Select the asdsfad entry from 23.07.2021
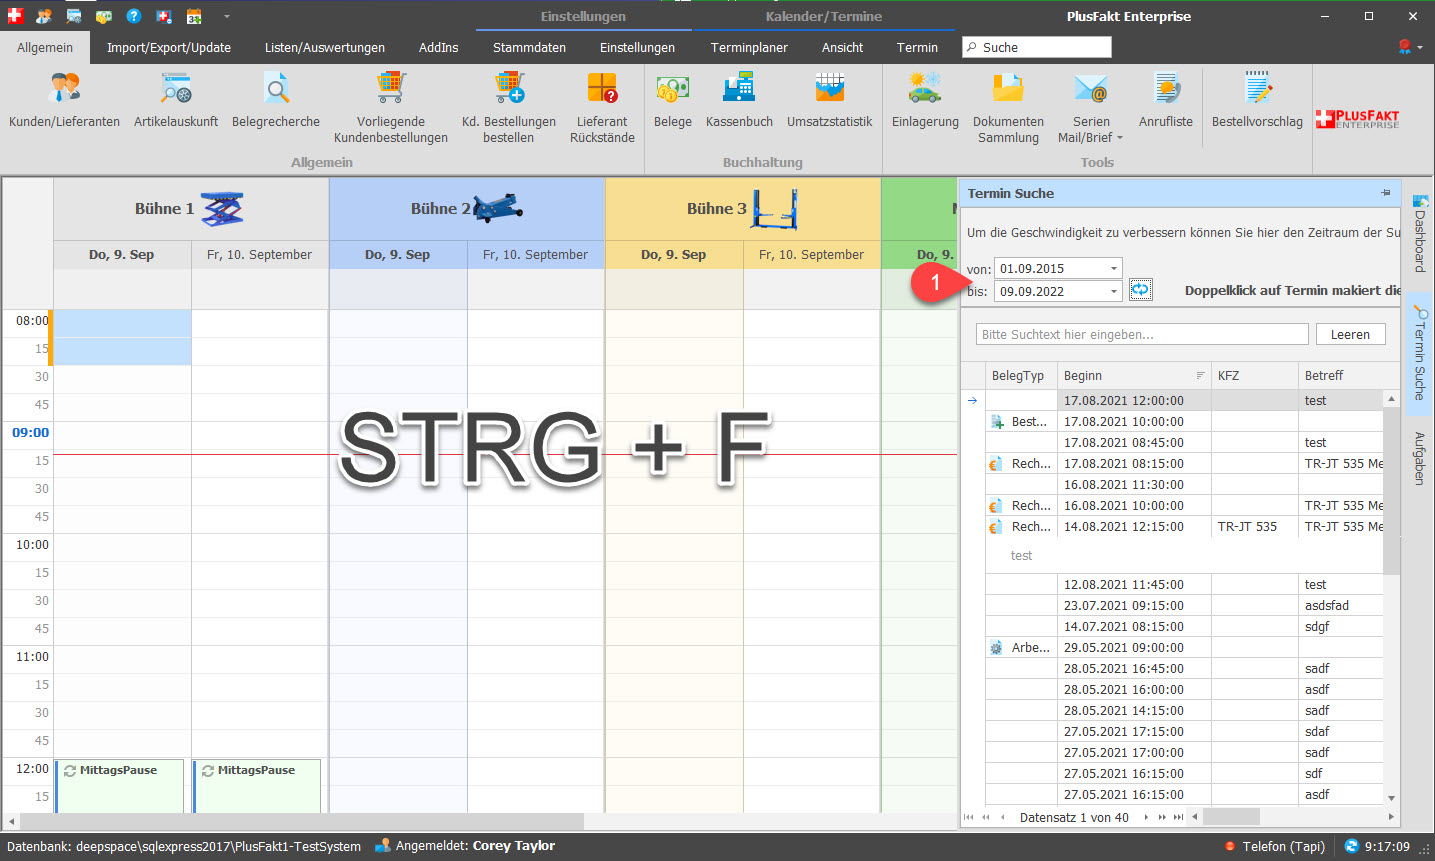1435x861 pixels. tap(1184, 605)
